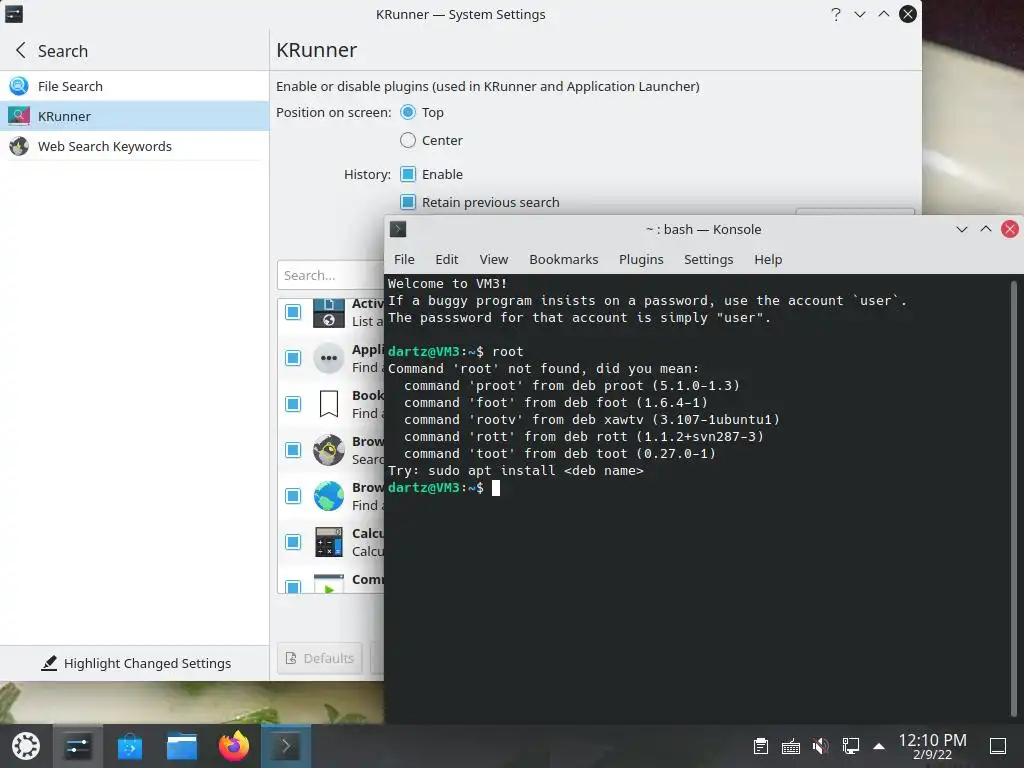The image size is (1024, 768).
Task: Click the Browser History plugin icon
Action: (x=328, y=450)
